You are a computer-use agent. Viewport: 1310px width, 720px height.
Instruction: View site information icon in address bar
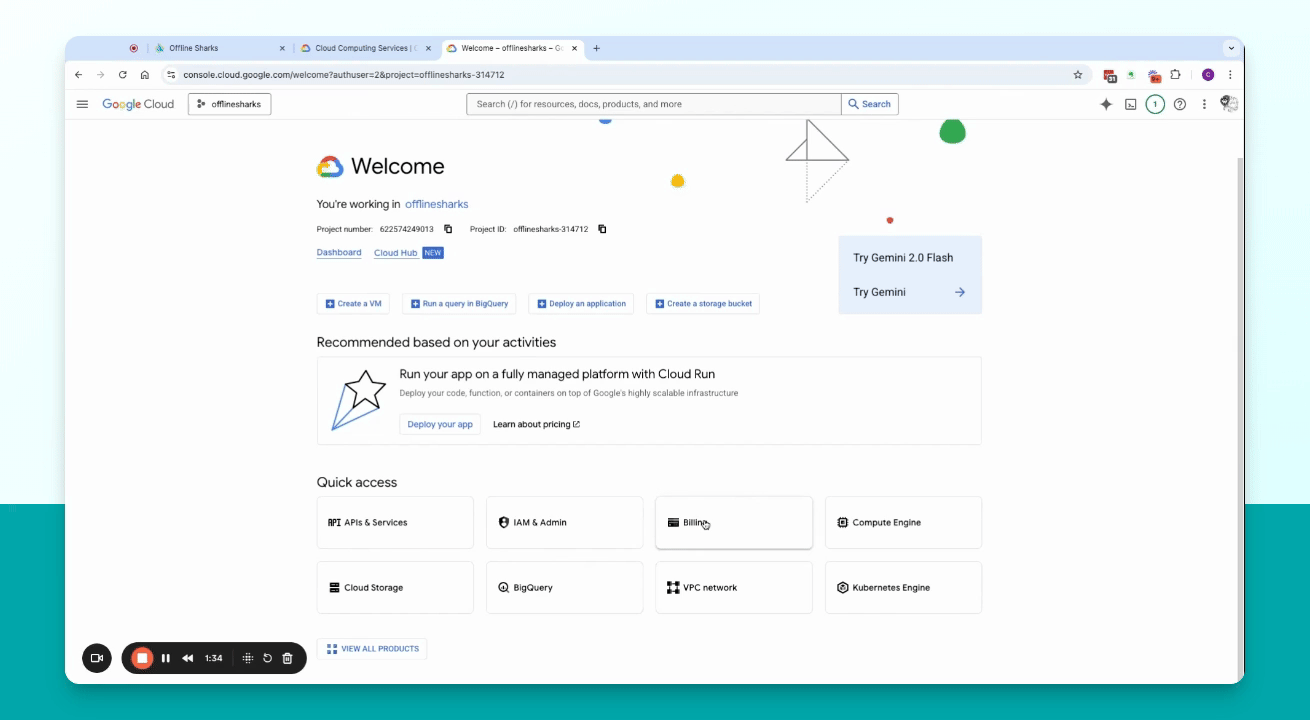point(171,75)
